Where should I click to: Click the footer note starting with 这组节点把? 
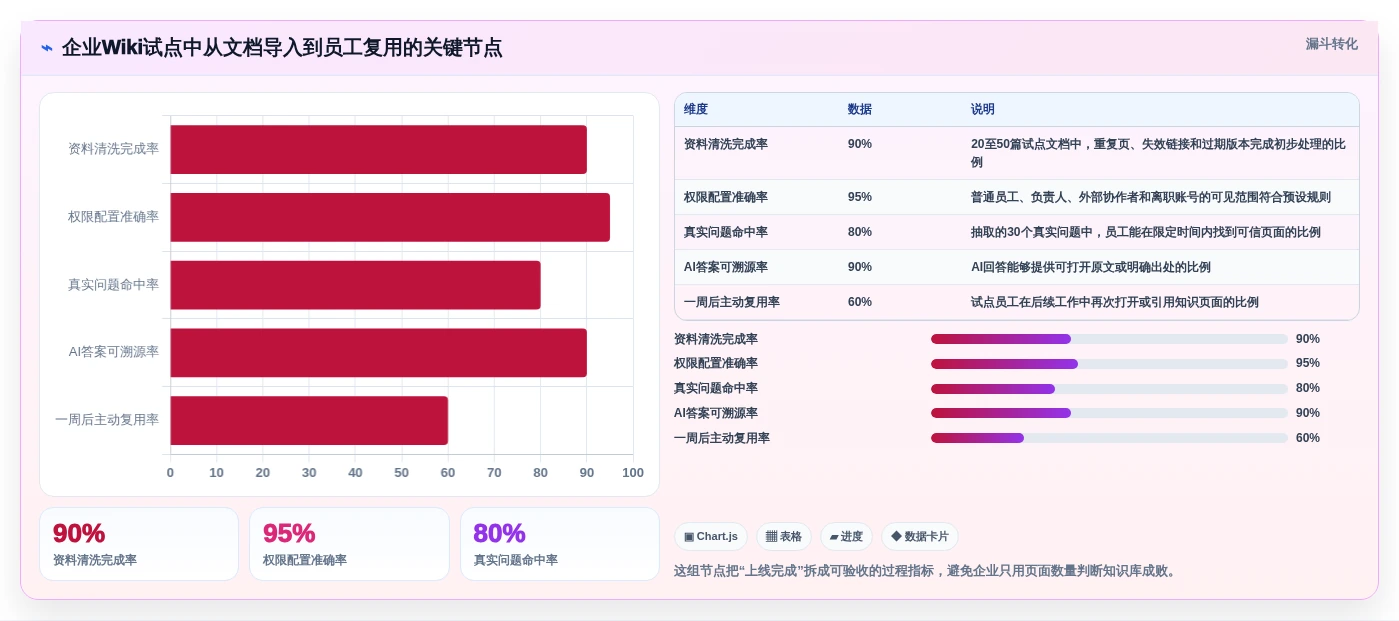pyautogui.click(x=928, y=571)
